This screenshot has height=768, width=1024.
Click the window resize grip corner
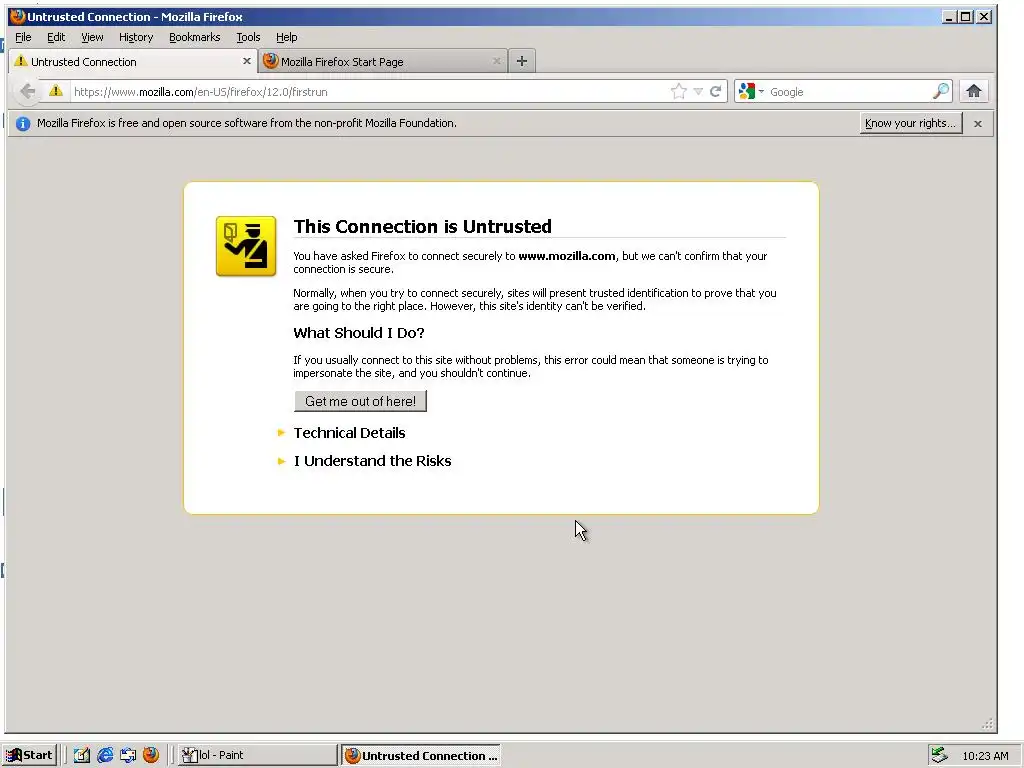pos(987,724)
